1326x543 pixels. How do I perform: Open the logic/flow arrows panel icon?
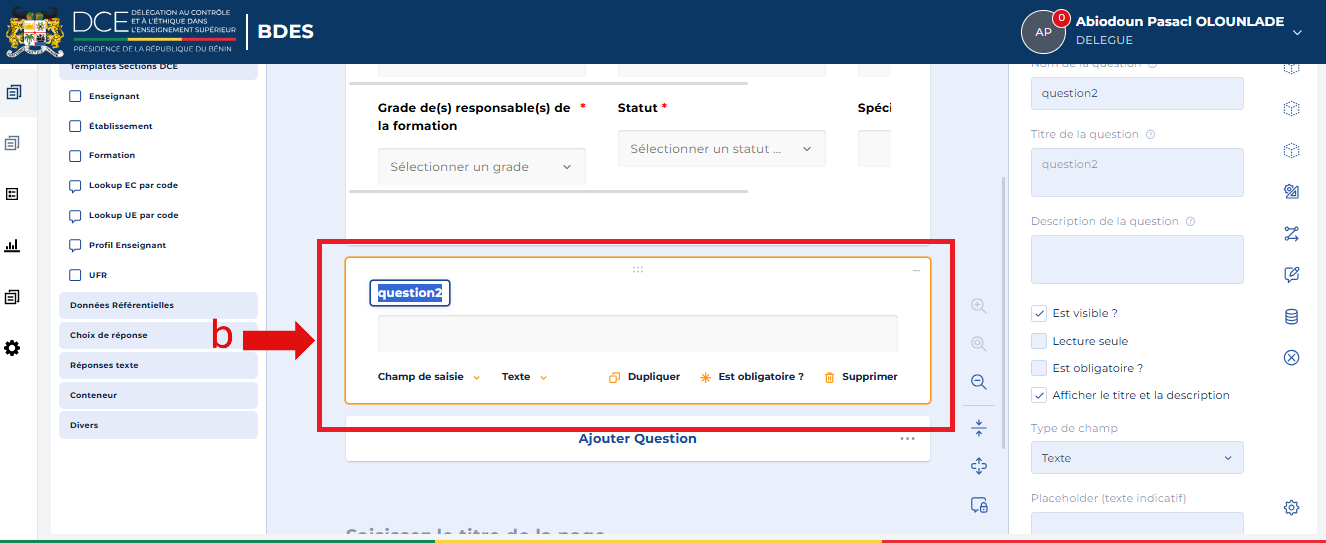click(x=1291, y=234)
